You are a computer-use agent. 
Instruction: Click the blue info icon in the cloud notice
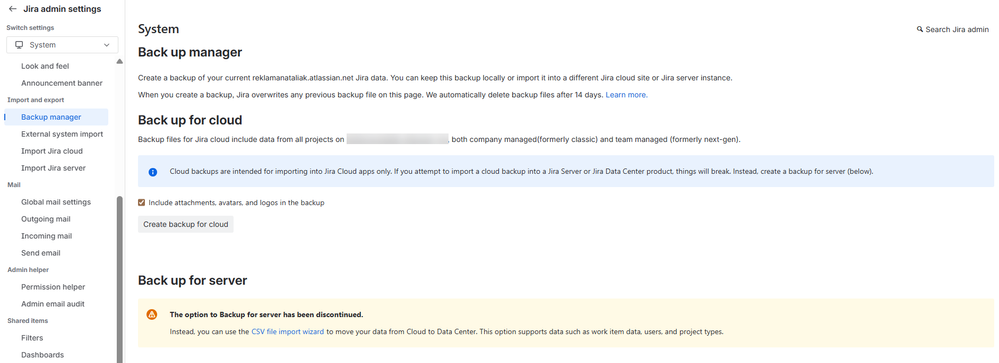[153, 172]
